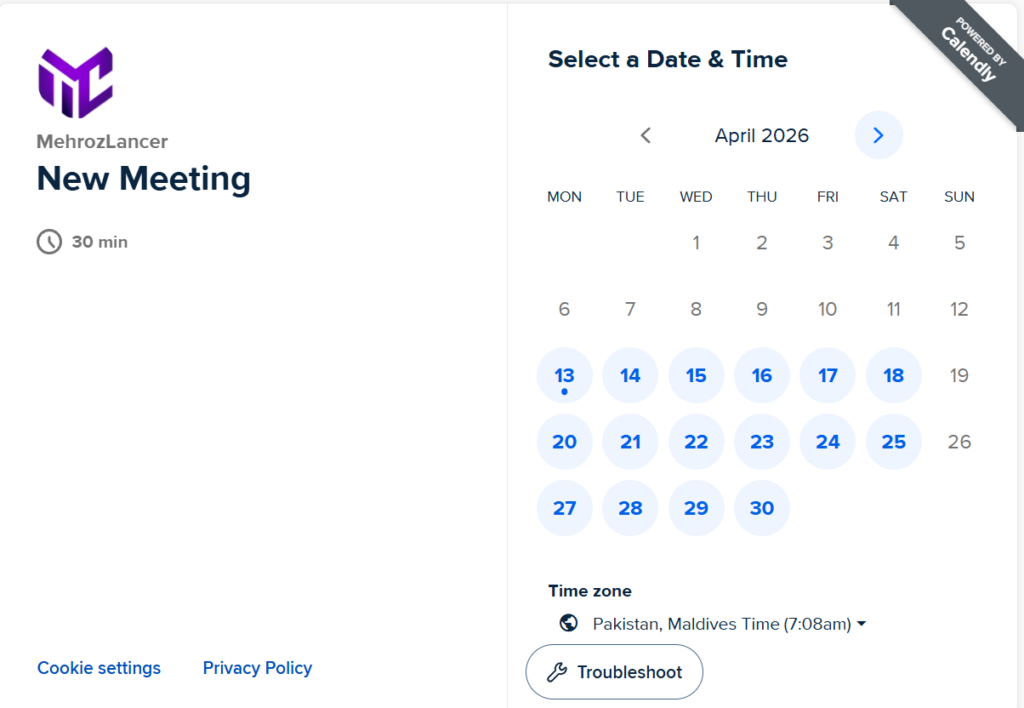Pick Wednesday April 22
This screenshot has height=708, width=1024.
click(x=696, y=442)
